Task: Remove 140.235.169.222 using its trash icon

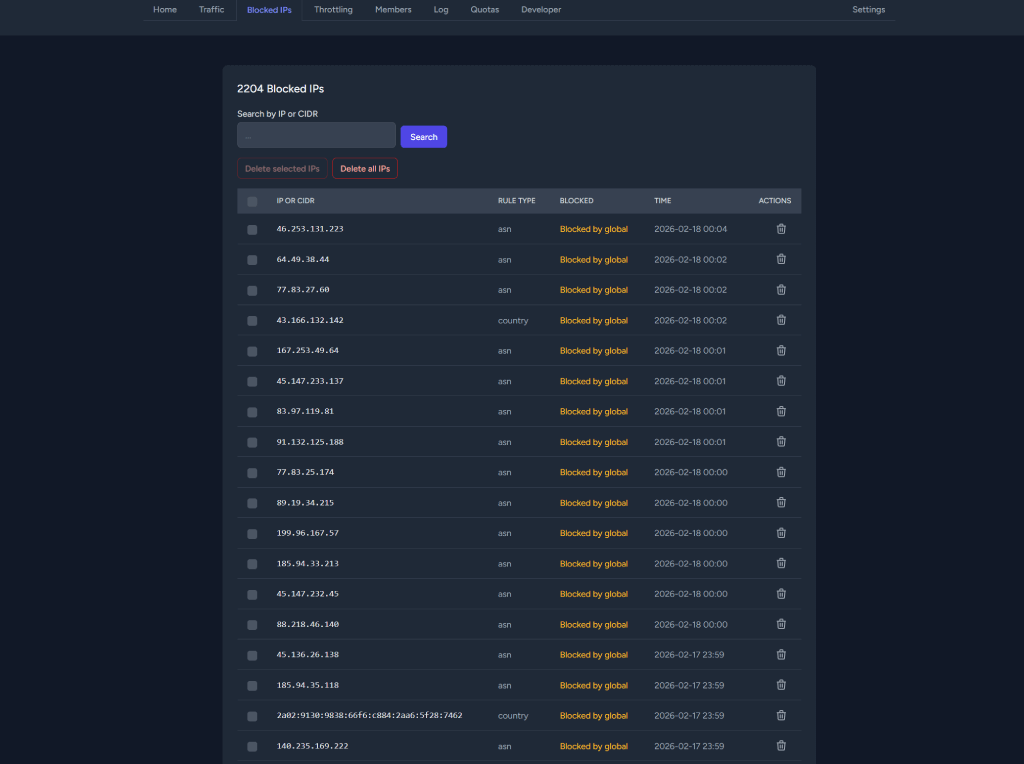Action: click(781, 746)
